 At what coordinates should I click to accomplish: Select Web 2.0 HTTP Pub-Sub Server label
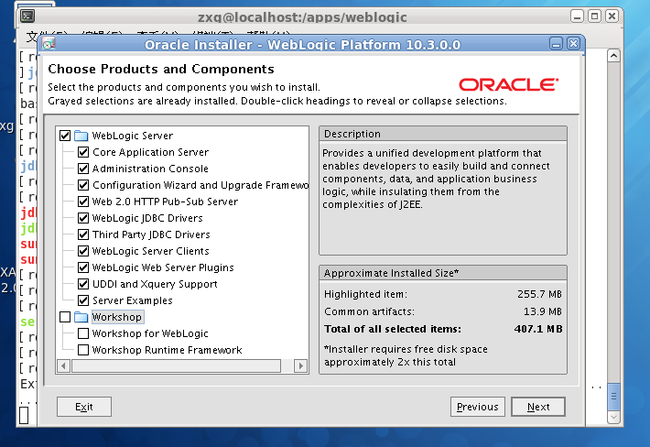pyautogui.click(x=165, y=202)
